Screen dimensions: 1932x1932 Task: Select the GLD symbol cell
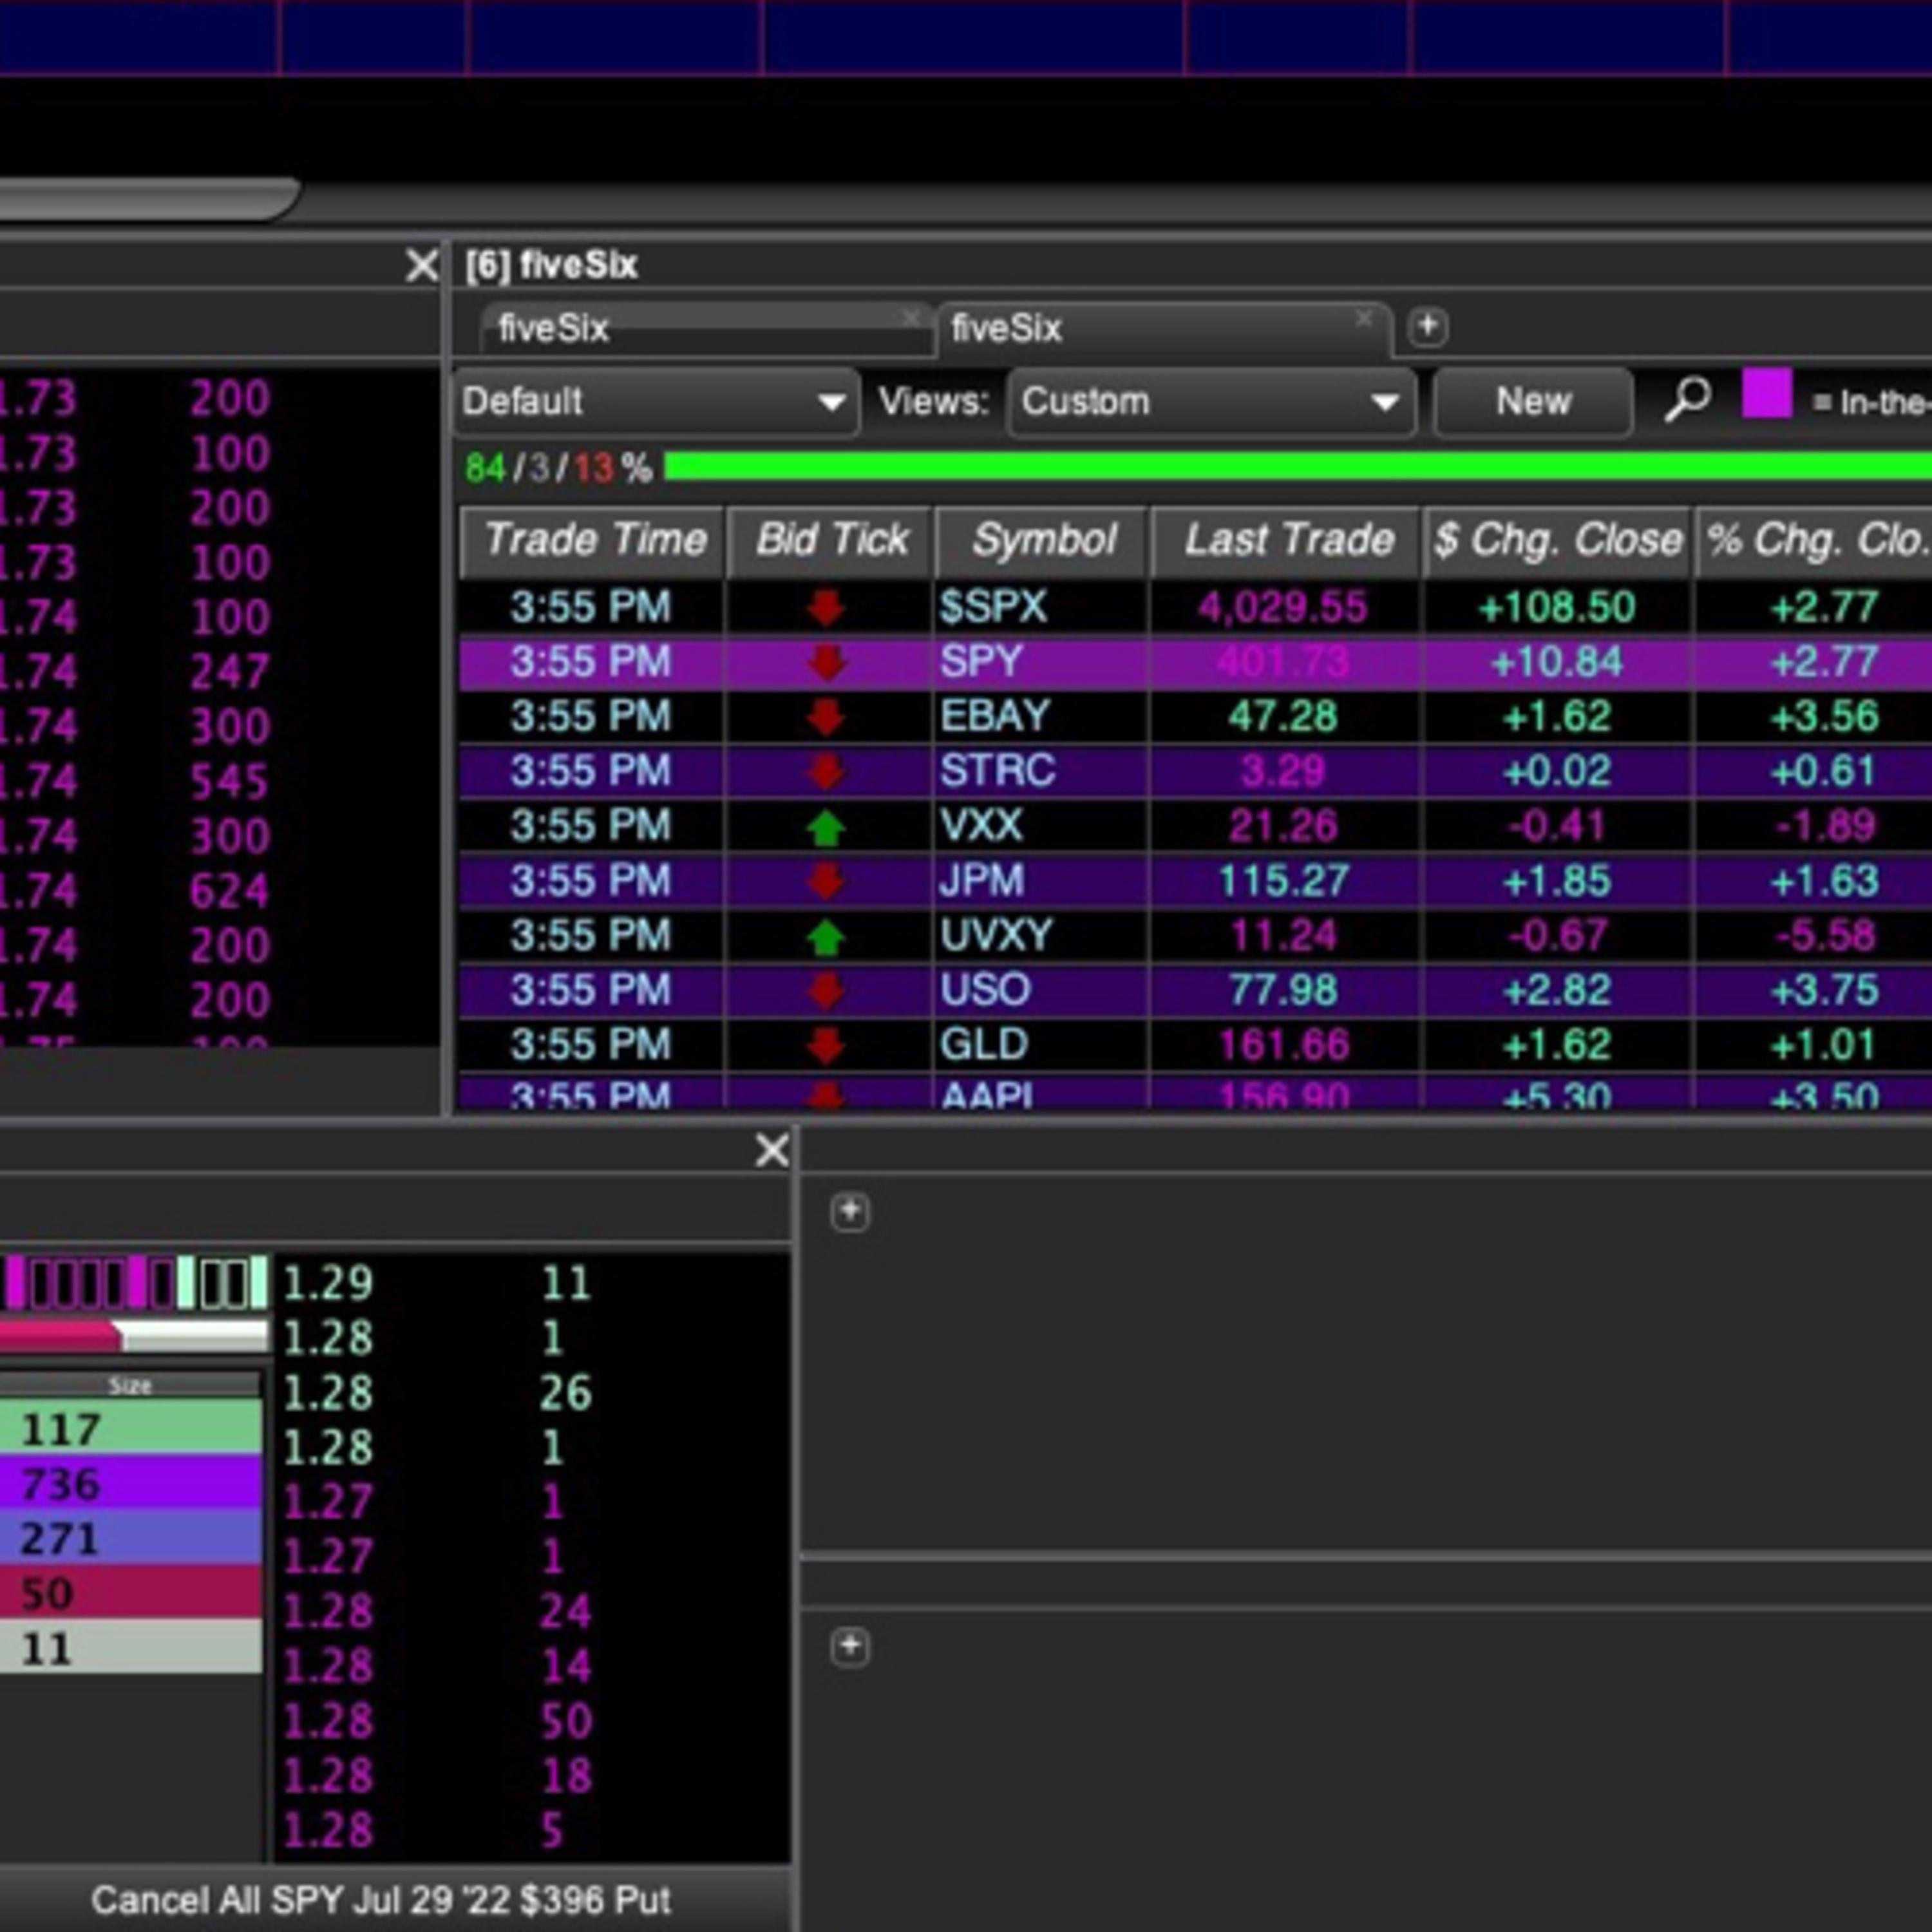coord(1042,1045)
